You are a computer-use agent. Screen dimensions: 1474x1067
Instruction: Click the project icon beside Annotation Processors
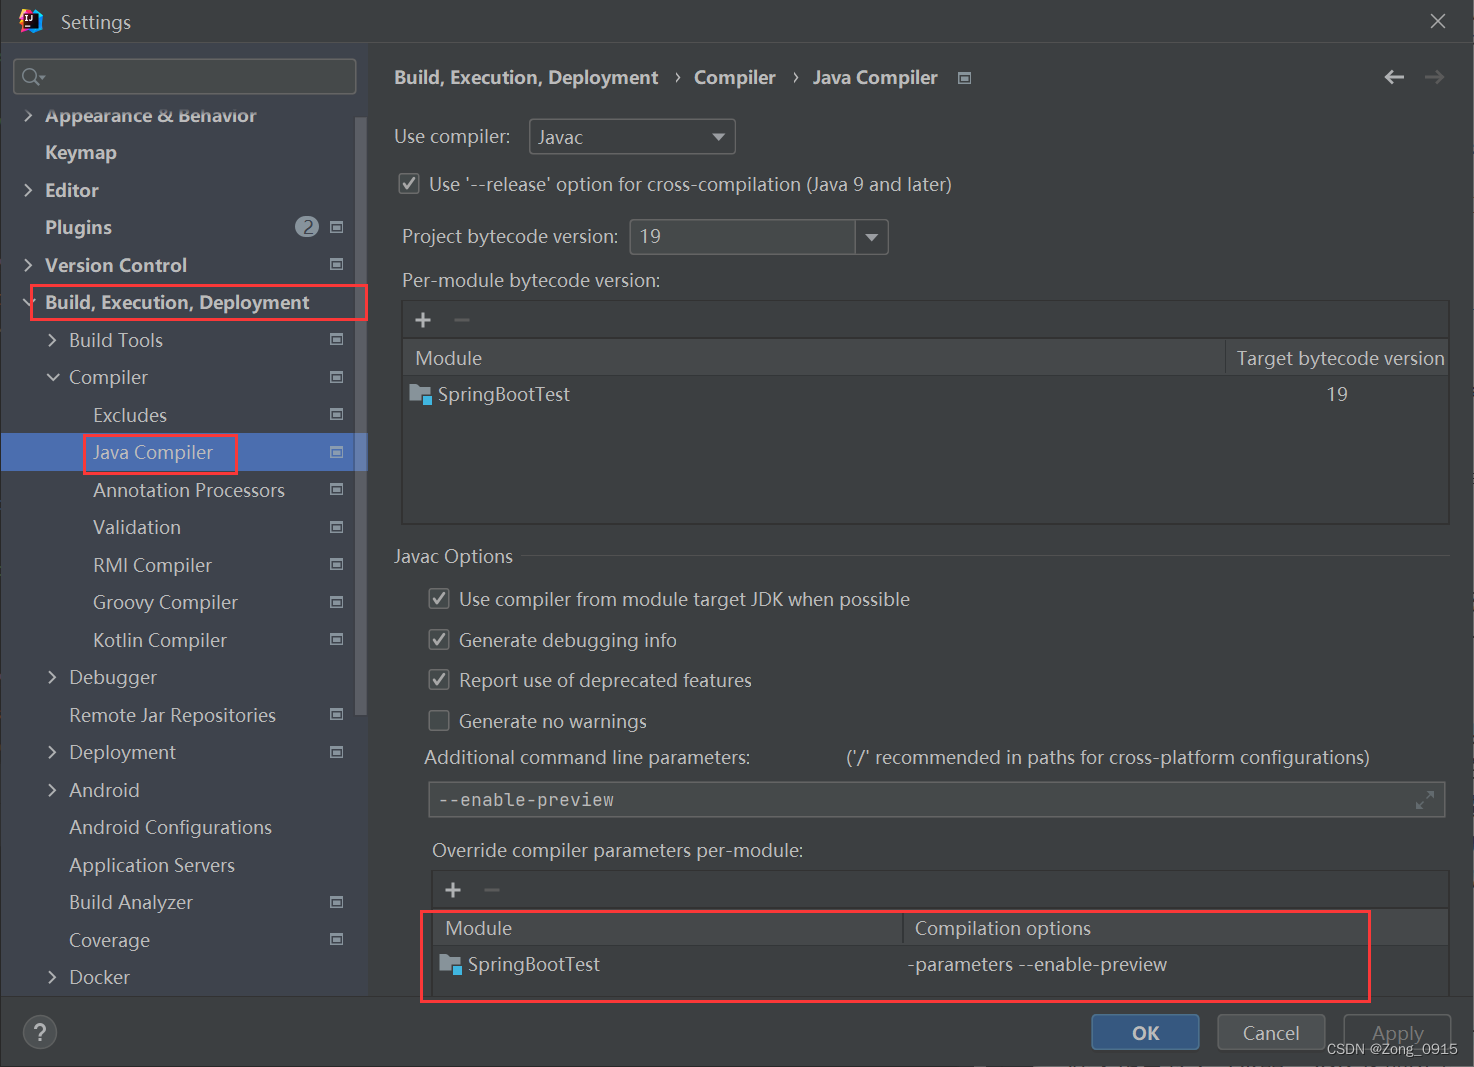click(x=337, y=489)
